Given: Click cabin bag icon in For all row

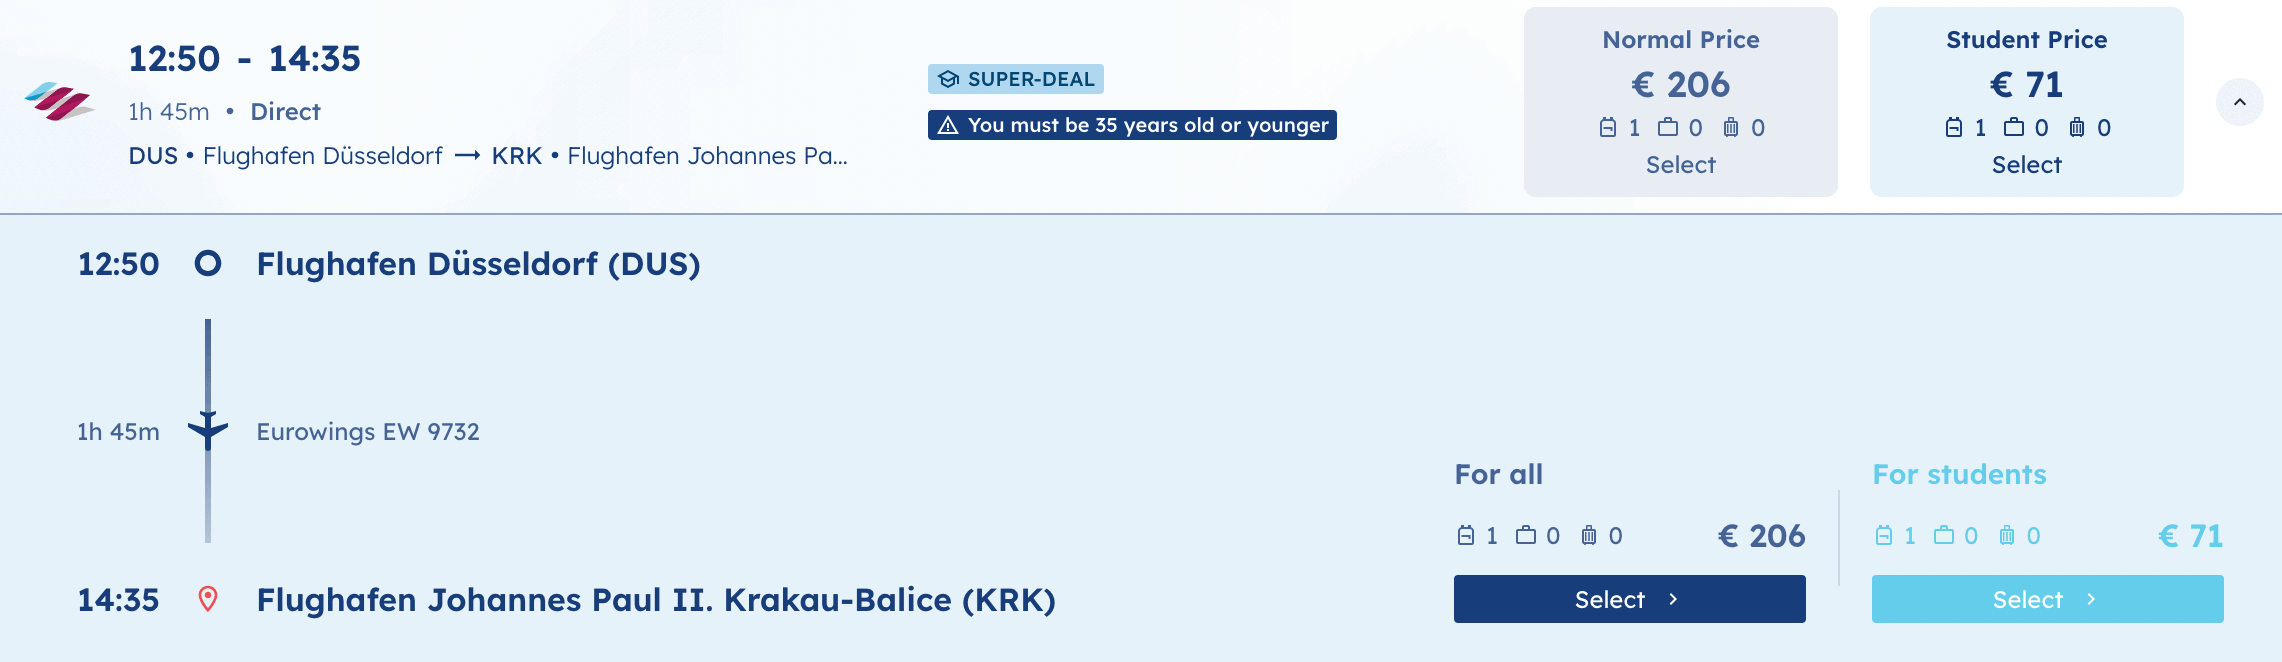Looking at the screenshot, I should coord(1526,535).
